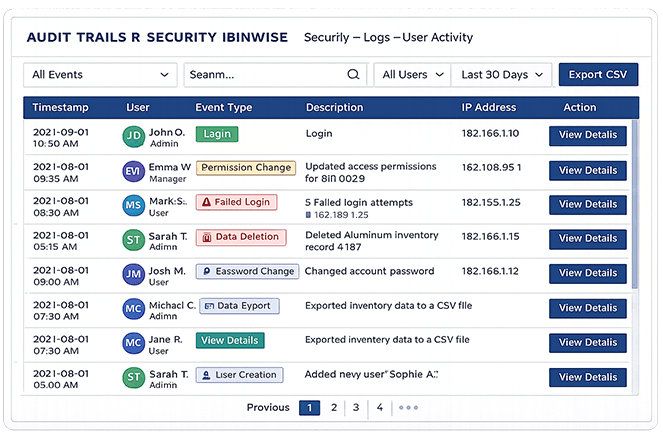Select page 1 in pagination

310,408
